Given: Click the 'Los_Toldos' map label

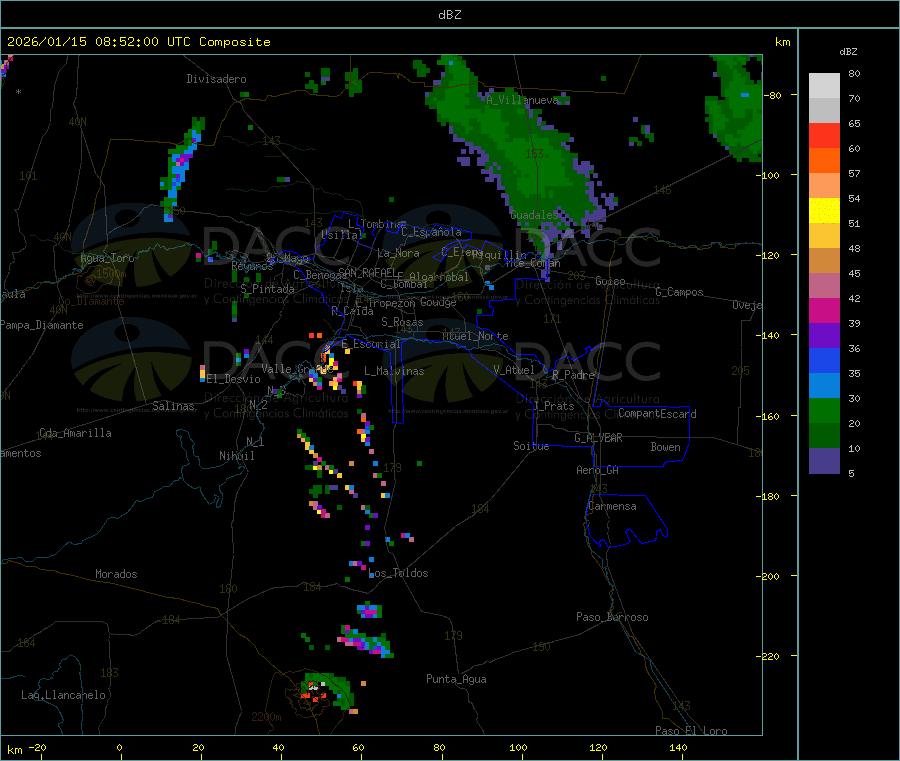Looking at the screenshot, I should (x=398, y=573).
